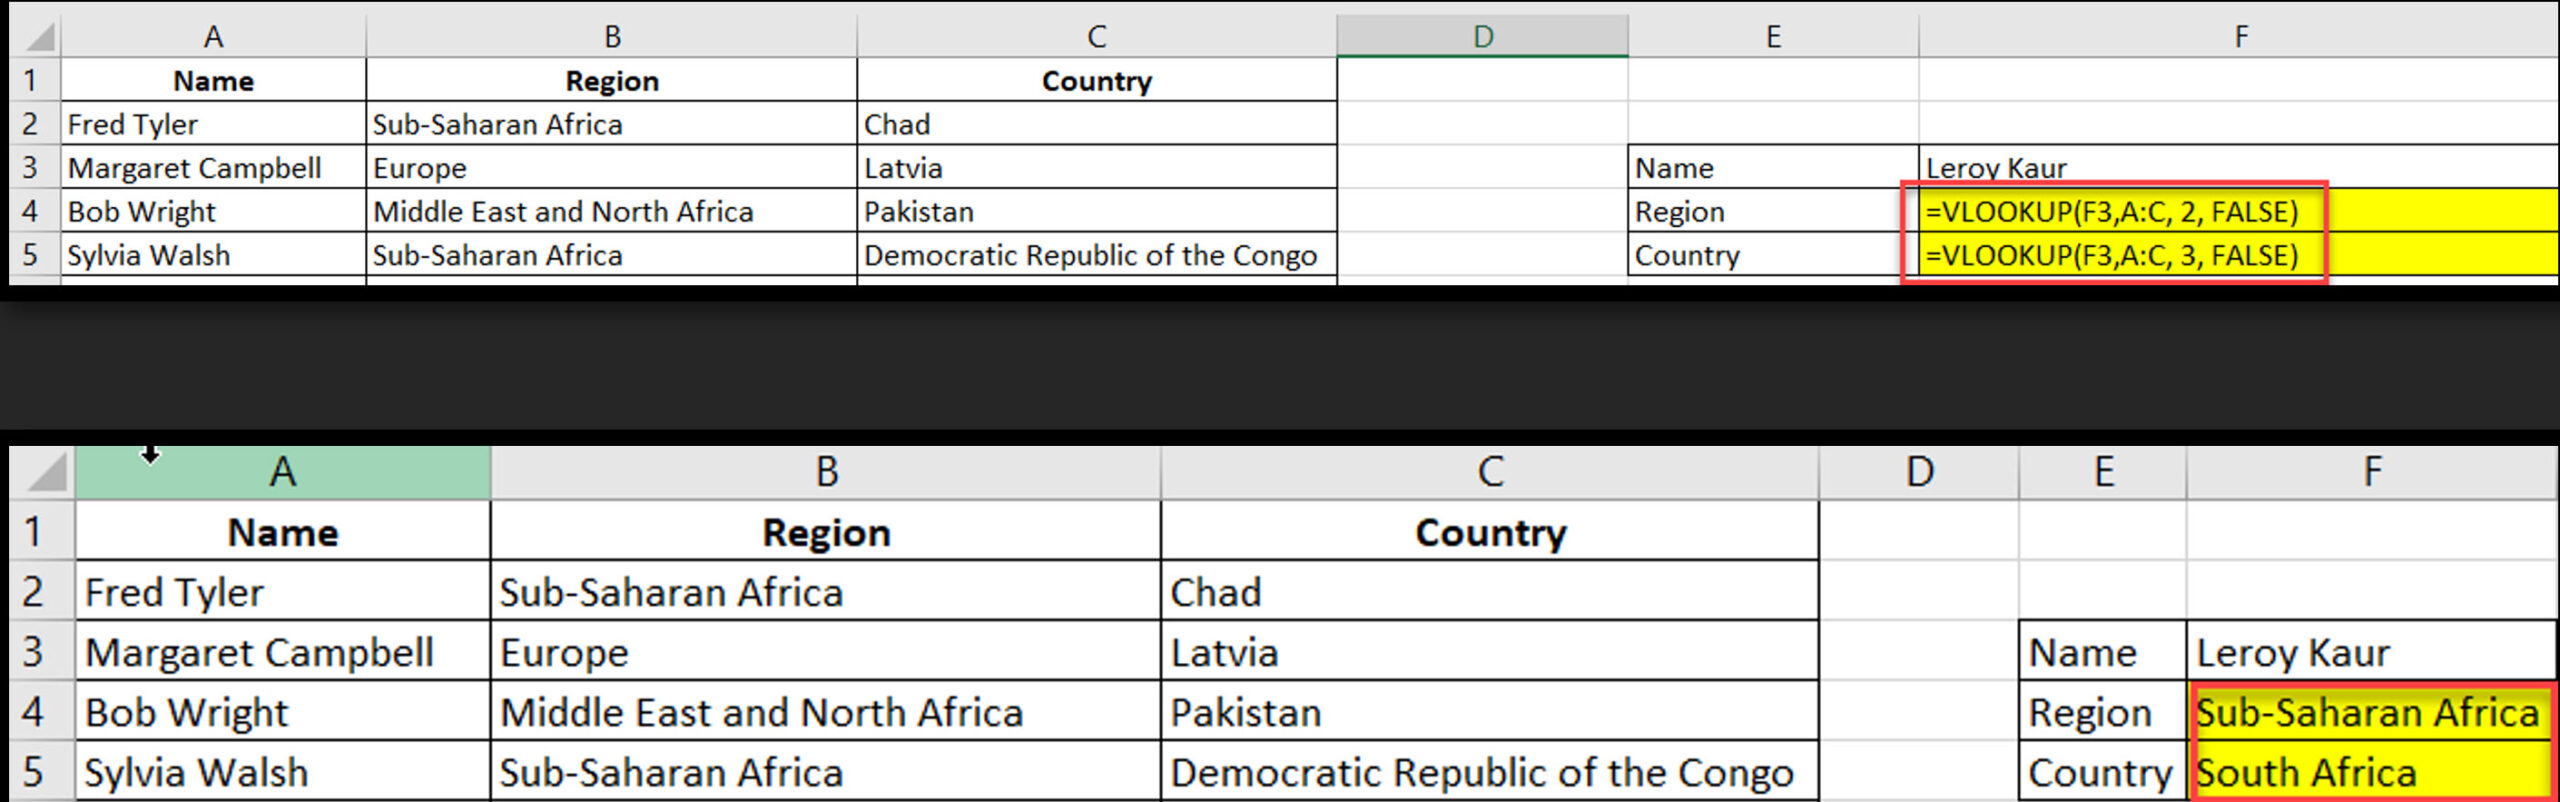
Task: Select column E header in top spreadsheet
Action: tap(1773, 36)
